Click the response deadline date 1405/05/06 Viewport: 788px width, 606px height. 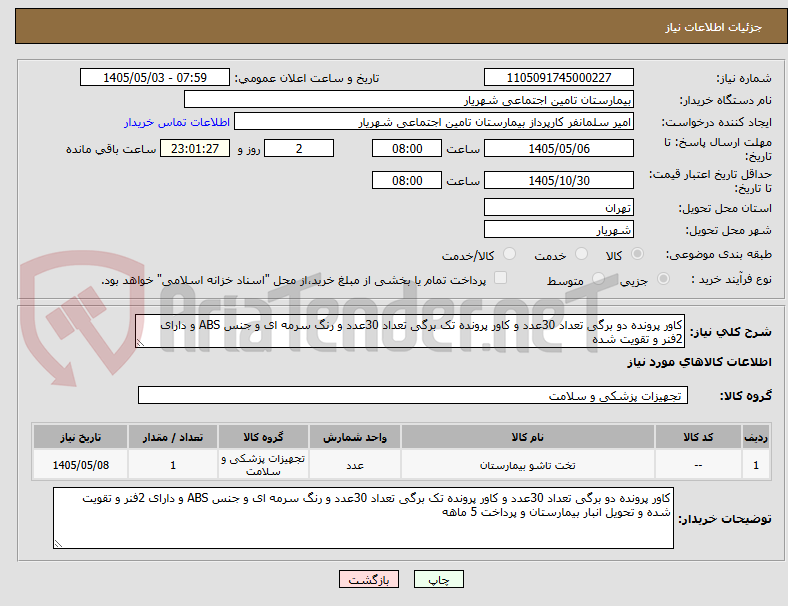point(559,148)
